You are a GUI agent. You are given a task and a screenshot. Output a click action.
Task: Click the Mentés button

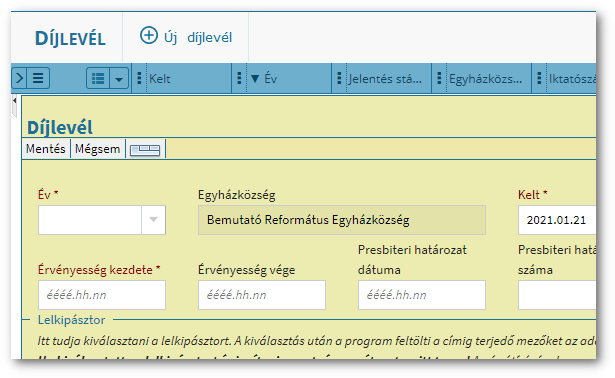(x=46, y=149)
